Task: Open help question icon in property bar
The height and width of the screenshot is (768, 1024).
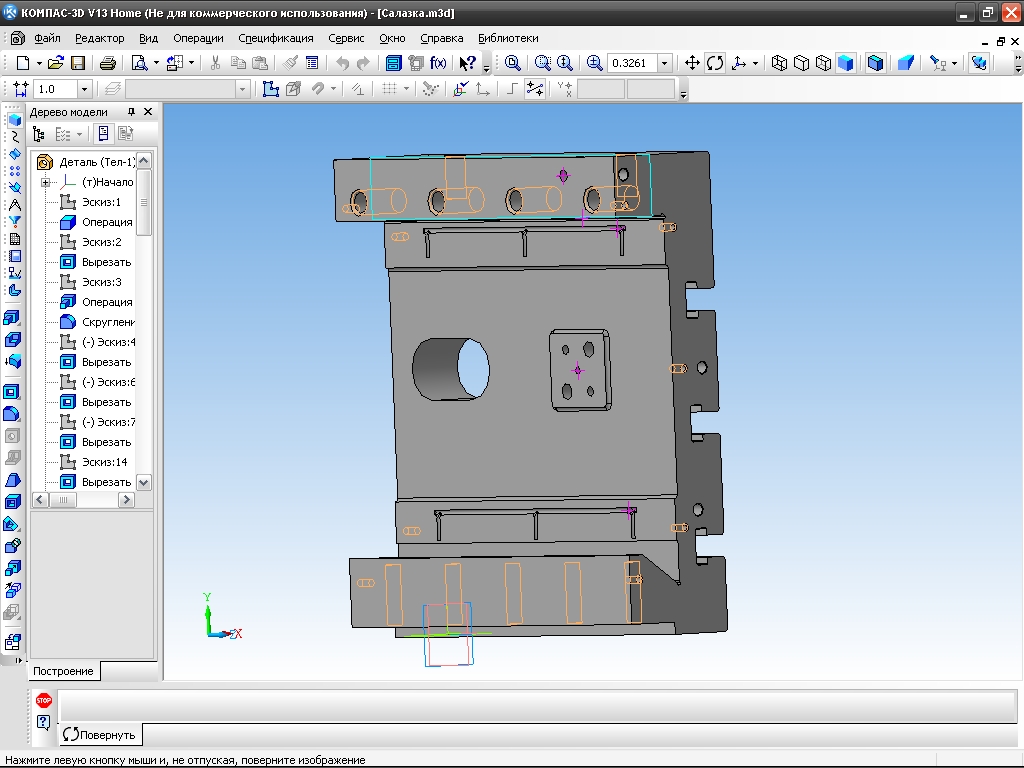Action: [x=44, y=722]
